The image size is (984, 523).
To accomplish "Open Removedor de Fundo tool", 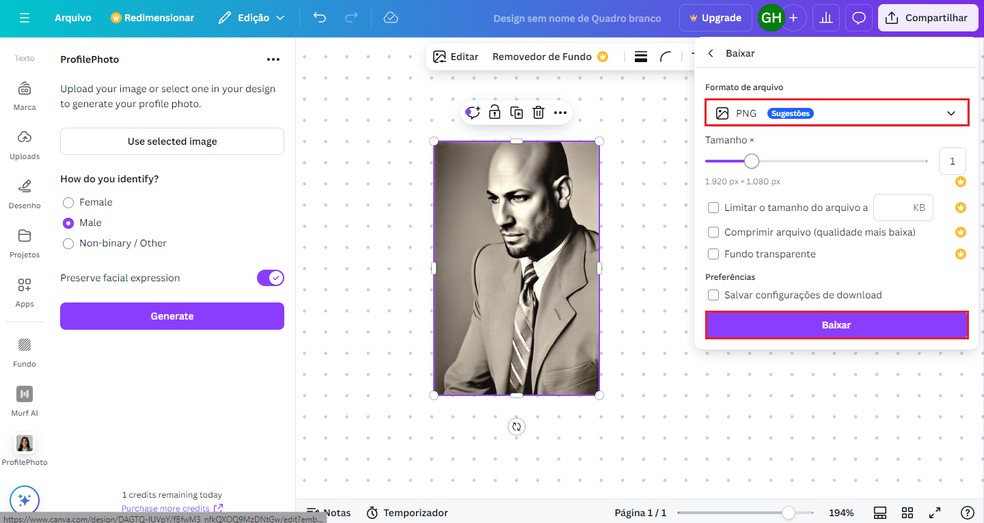I will pos(550,57).
